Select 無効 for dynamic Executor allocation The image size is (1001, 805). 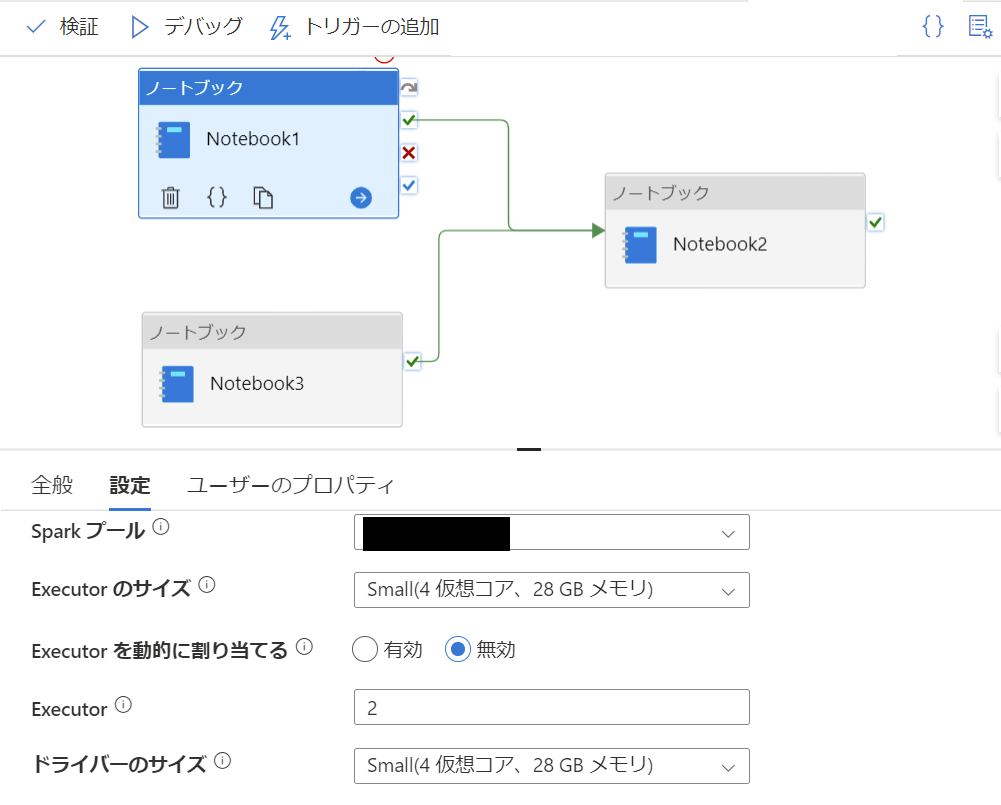pyautogui.click(x=458, y=649)
